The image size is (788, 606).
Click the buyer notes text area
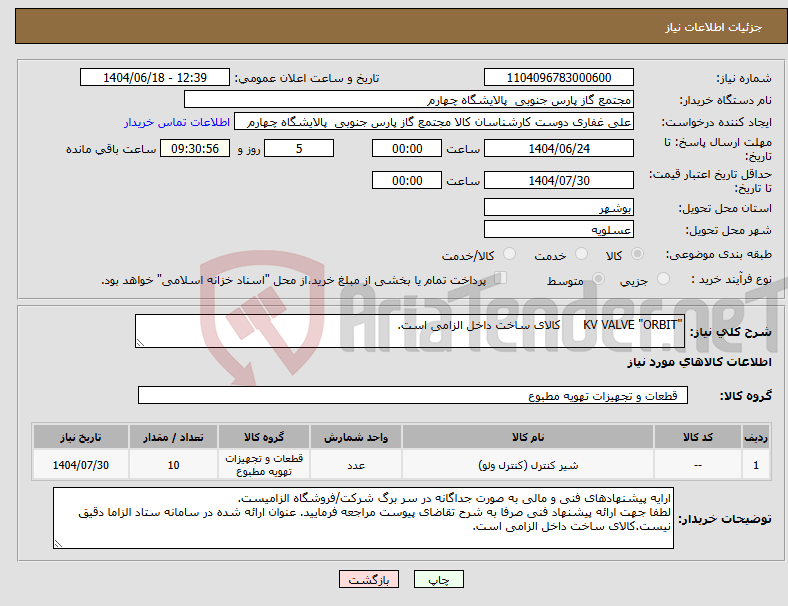(363, 518)
